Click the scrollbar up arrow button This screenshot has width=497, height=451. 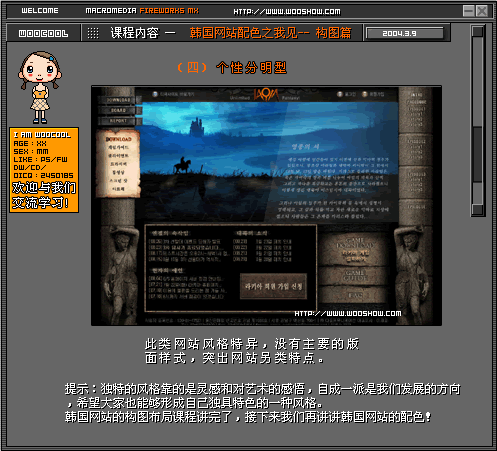click(x=478, y=31)
